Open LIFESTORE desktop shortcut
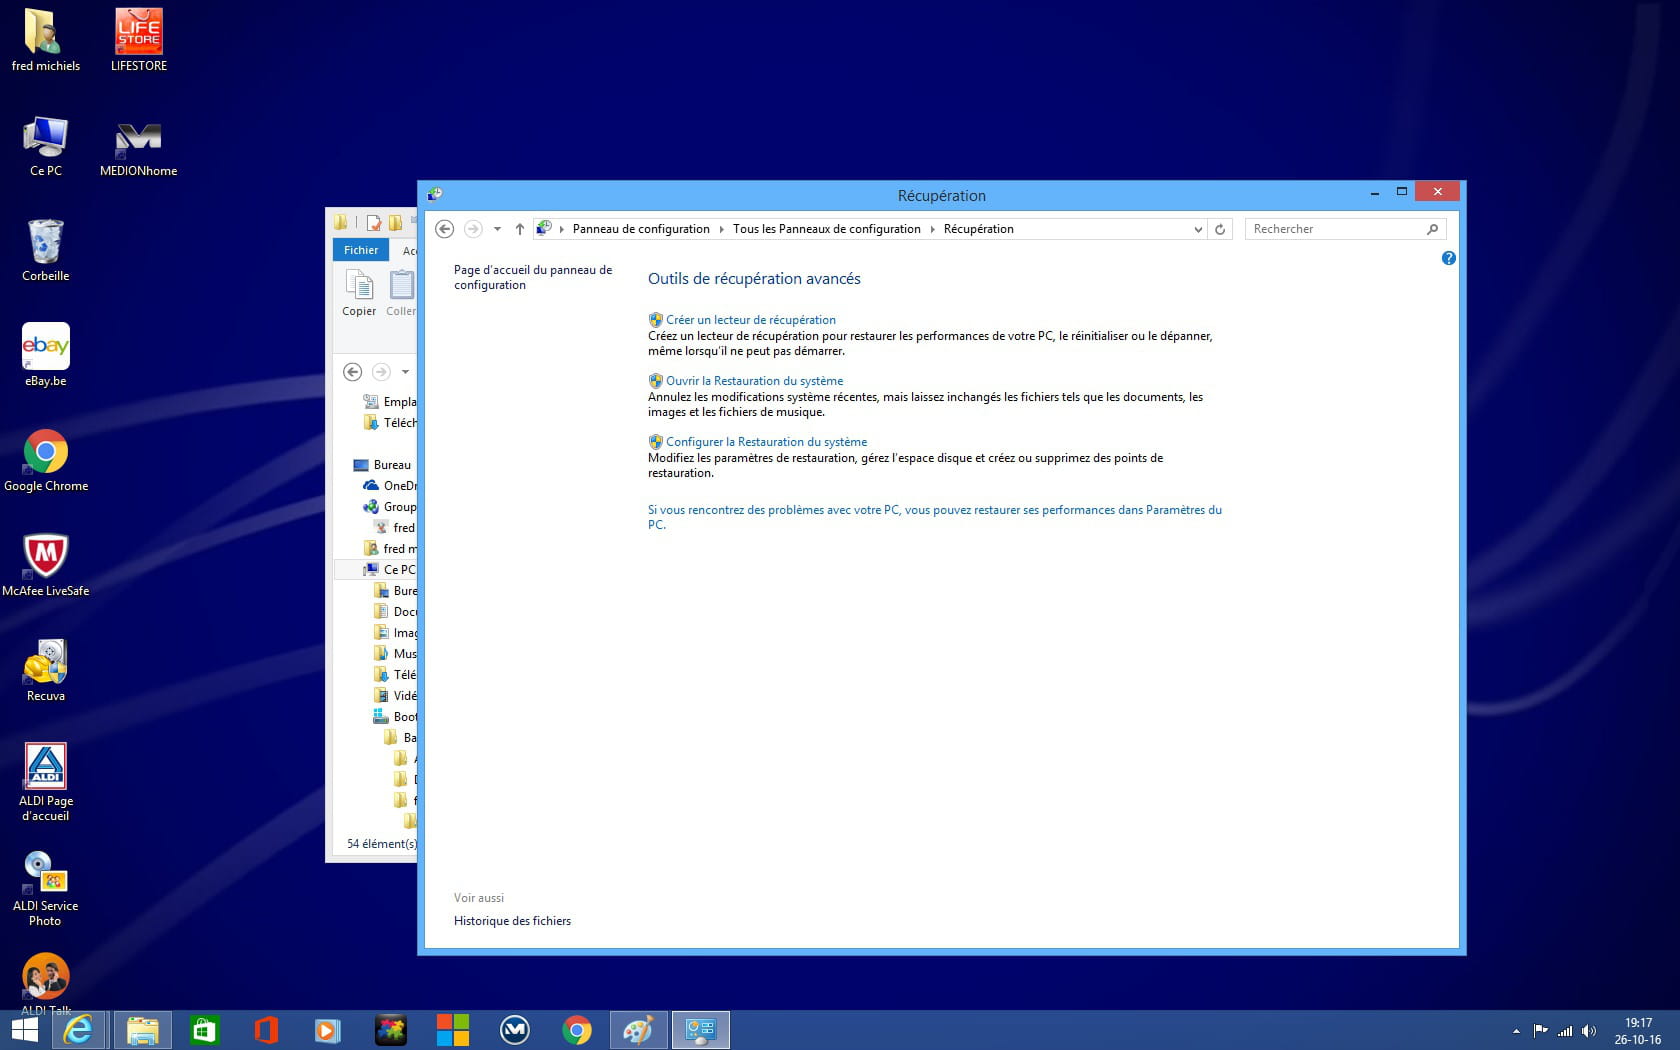Image resolution: width=1680 pixels, height=1050 pixels. [x=139, y=41]
